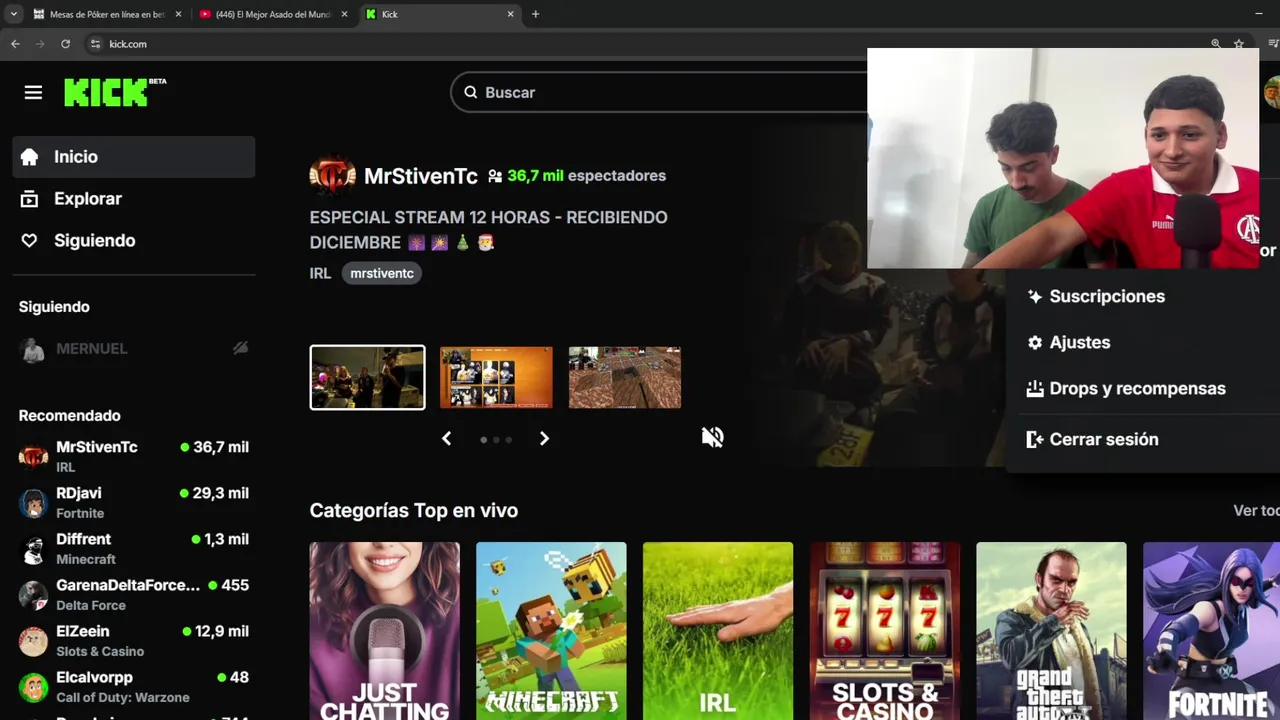This screenshot has width=1280, height=720.
Task: Open offline channel MERNUEL
Action: coord(134,349)
